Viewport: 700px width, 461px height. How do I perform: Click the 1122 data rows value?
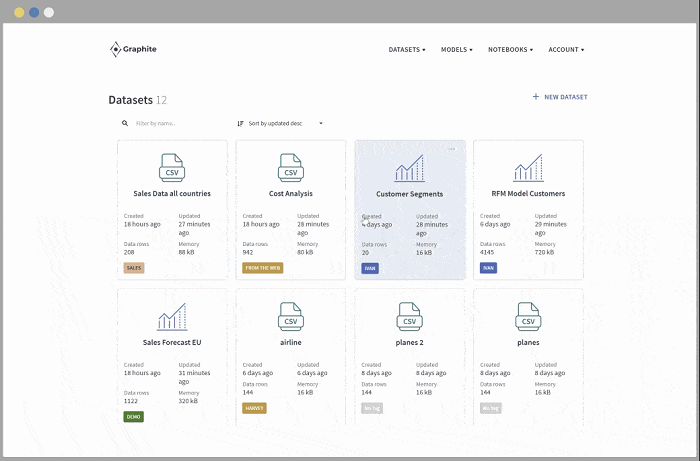[x=131, y=401]
